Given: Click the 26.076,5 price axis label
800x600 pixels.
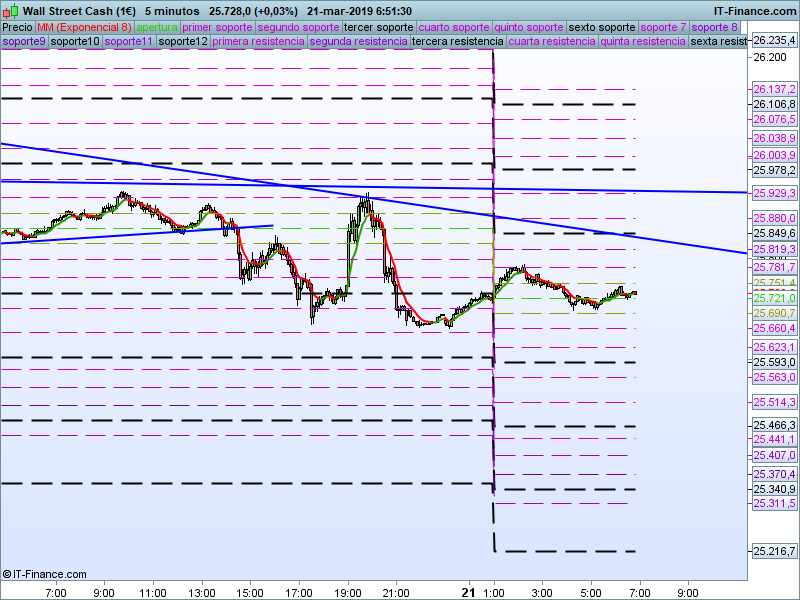Looking at the screenshot, I should pos(774,119).
